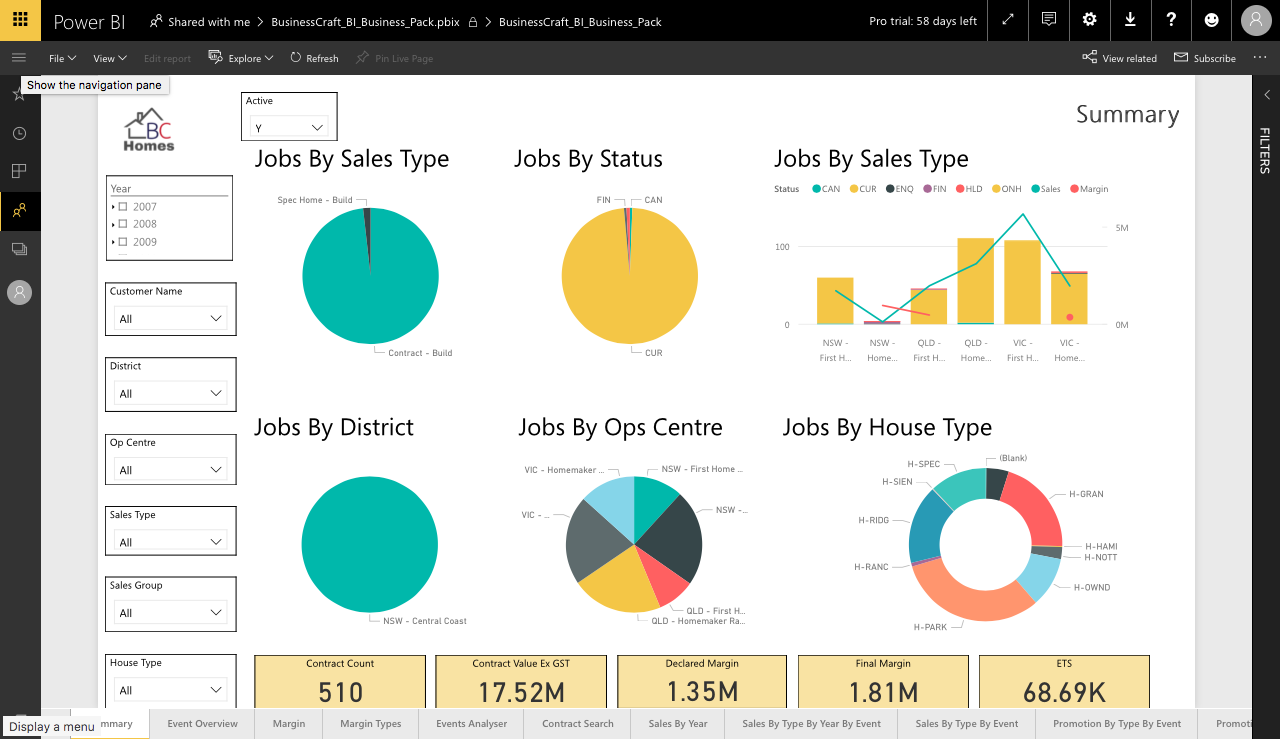
Task: Switch to Event Overview tab
Action: (202, 723)
